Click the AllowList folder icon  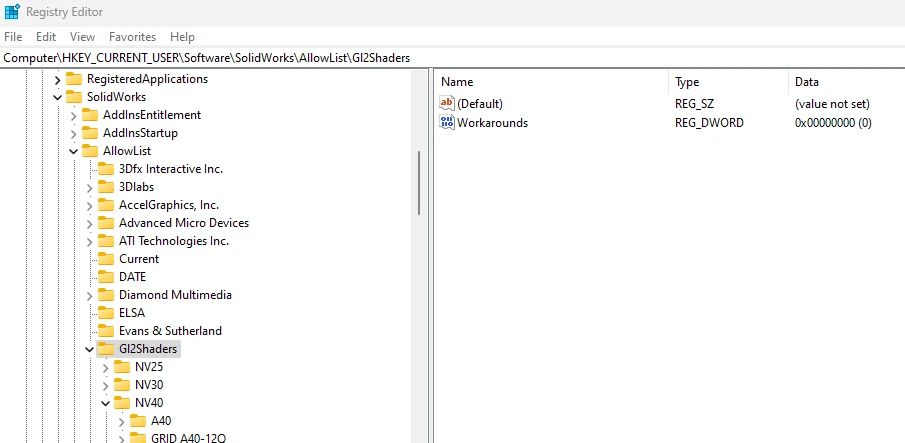[x=90, y=151]
